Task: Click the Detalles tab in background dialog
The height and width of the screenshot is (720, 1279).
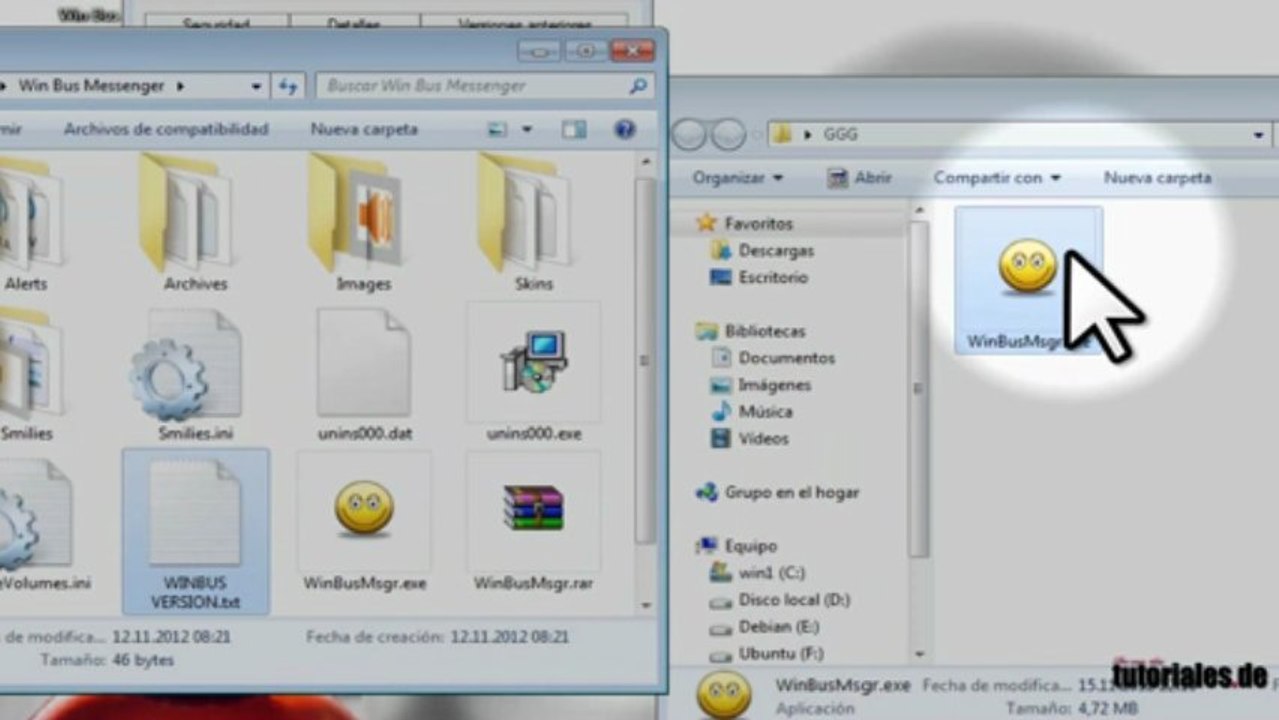Action: tap(354, 21)
